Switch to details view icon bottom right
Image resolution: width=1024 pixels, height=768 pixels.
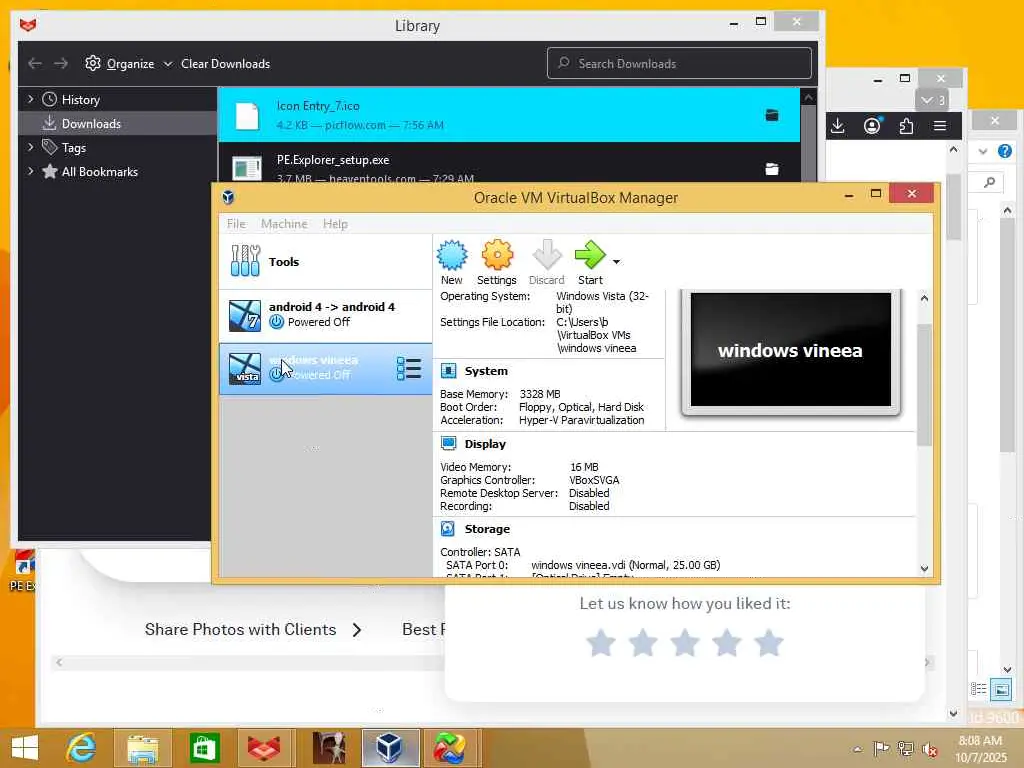pos(978,689)
